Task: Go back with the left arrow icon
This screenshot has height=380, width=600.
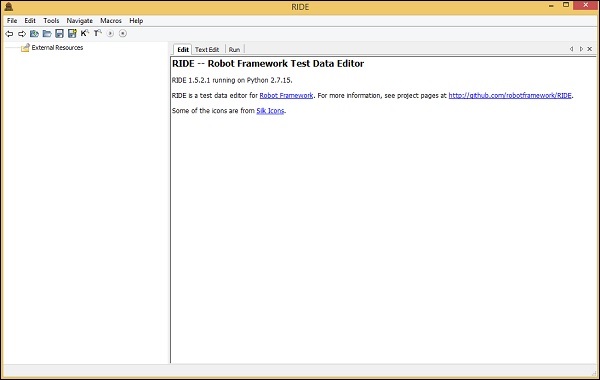Action: coord(9,34)
